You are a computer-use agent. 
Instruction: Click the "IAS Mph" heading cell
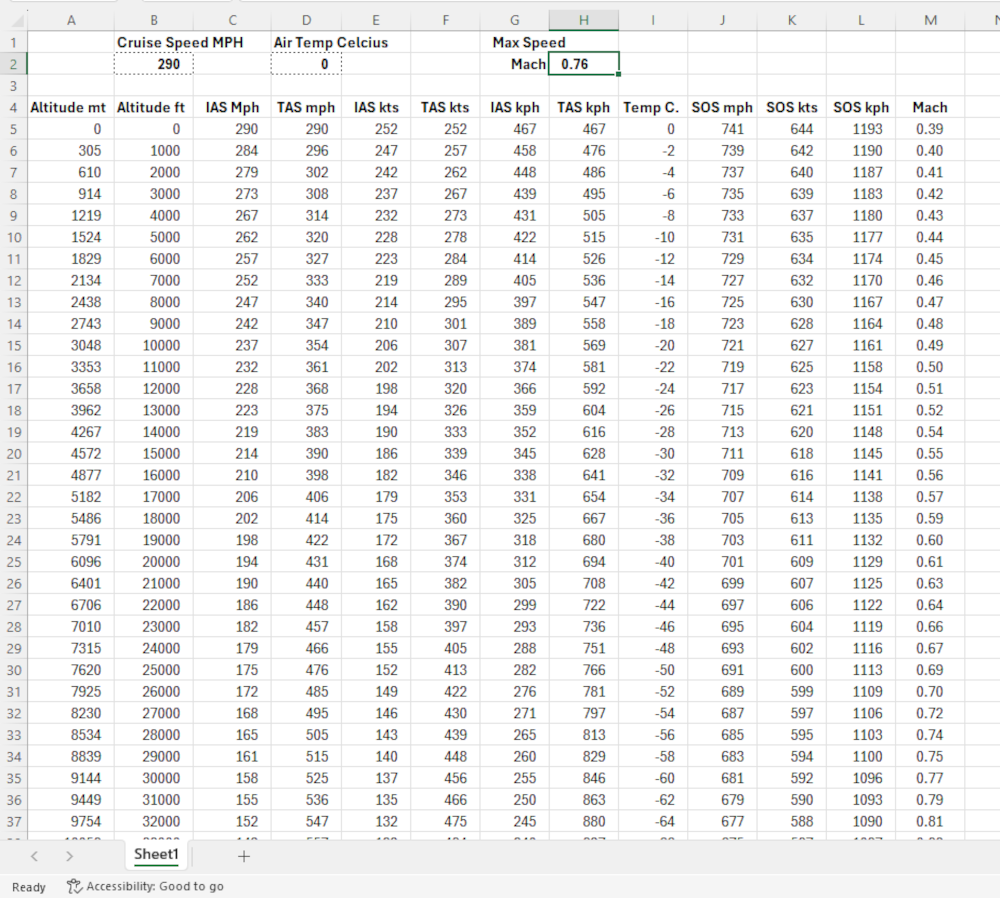232,108
